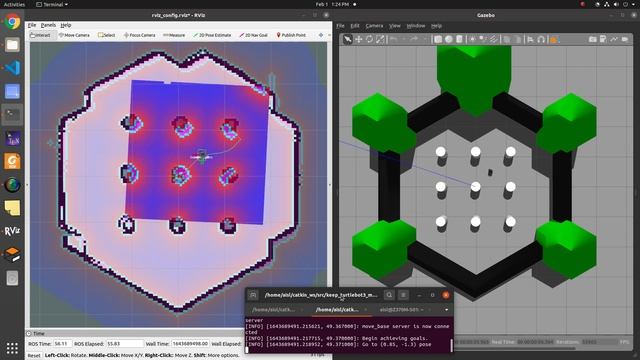Click the ROS Time field in RViz
Screen dimensions: 640x360
63,344
